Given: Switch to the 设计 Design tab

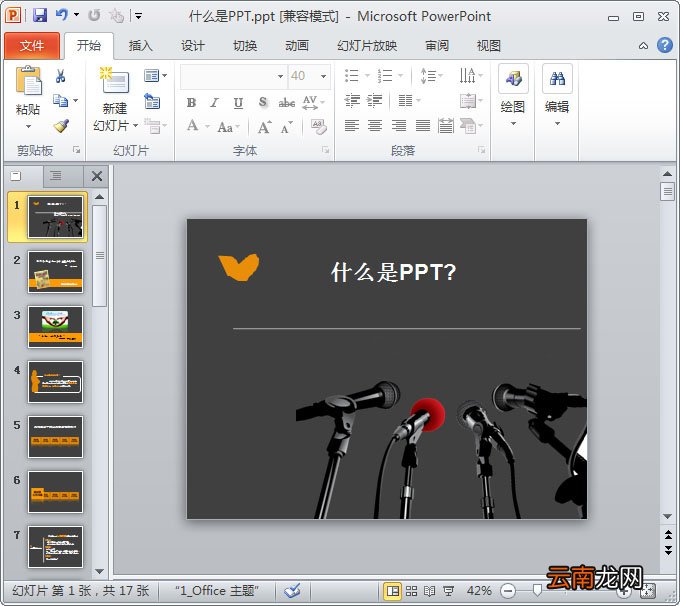Looking at the screenshot, I should tap(193, 46).
